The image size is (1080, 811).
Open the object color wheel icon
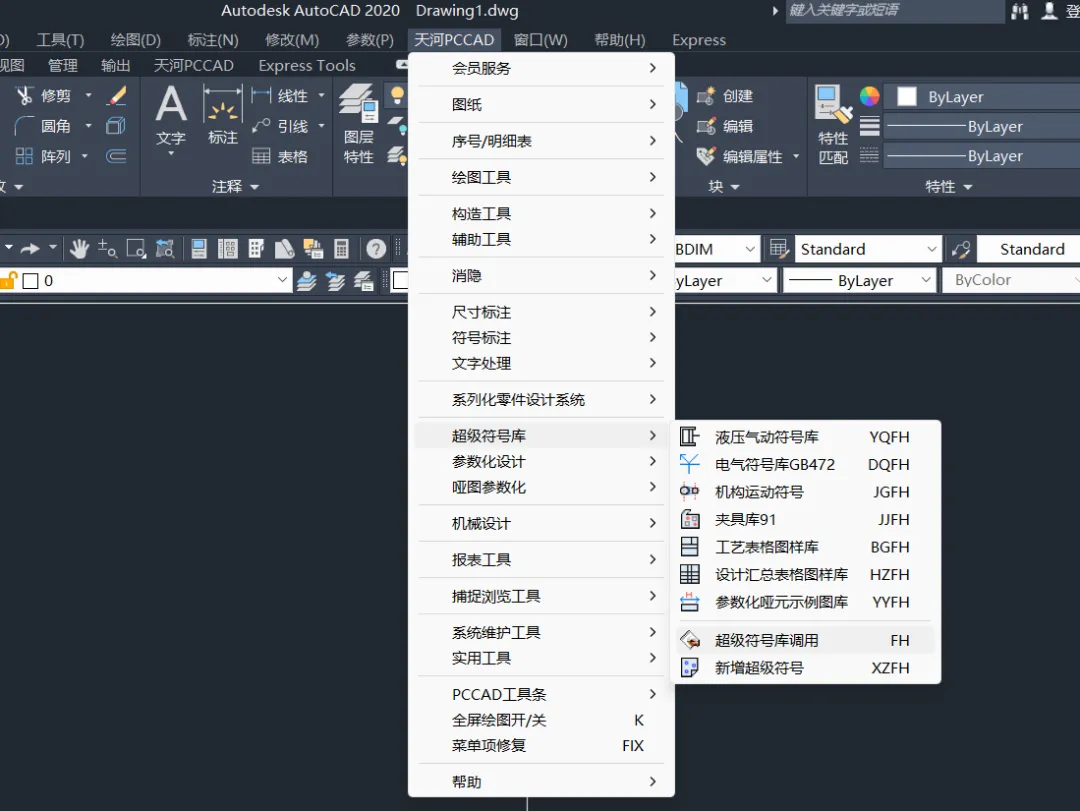(869, 96)
